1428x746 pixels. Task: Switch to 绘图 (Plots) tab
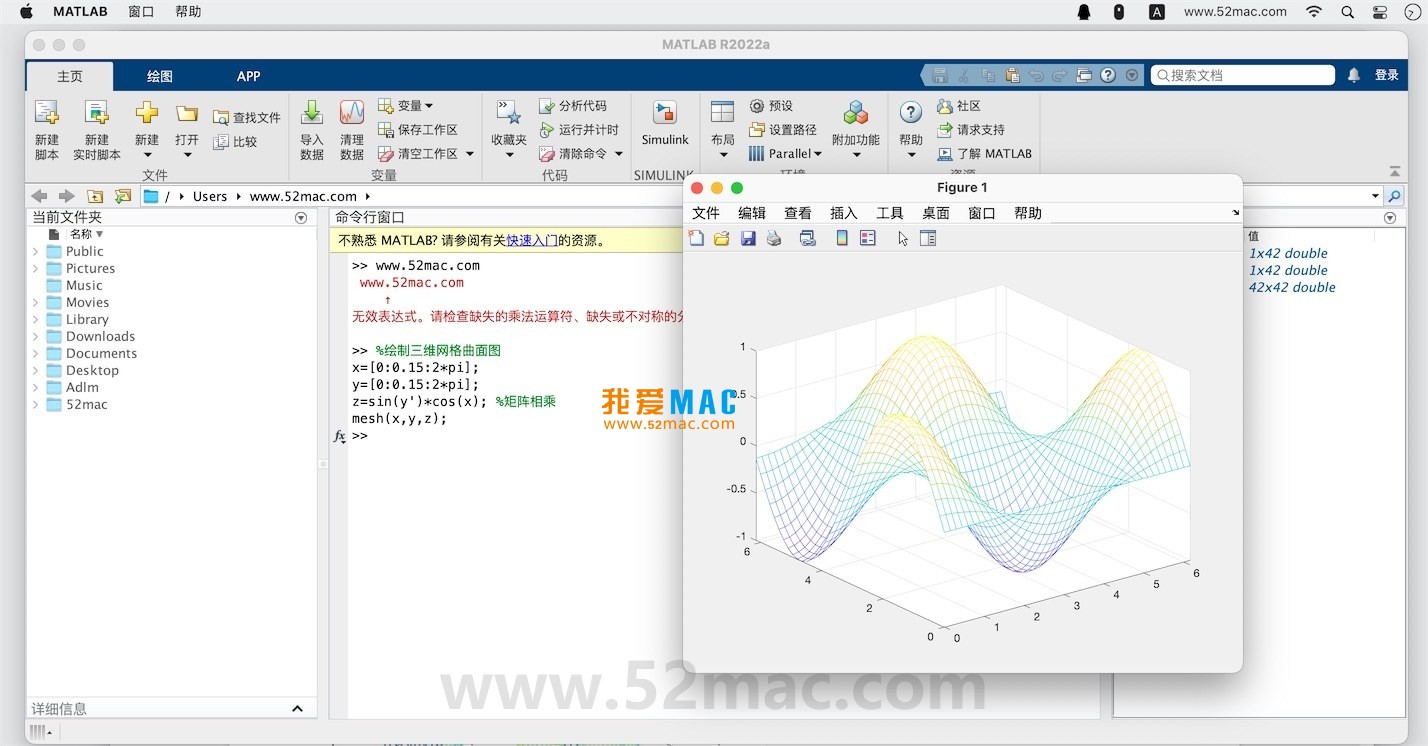160,76
